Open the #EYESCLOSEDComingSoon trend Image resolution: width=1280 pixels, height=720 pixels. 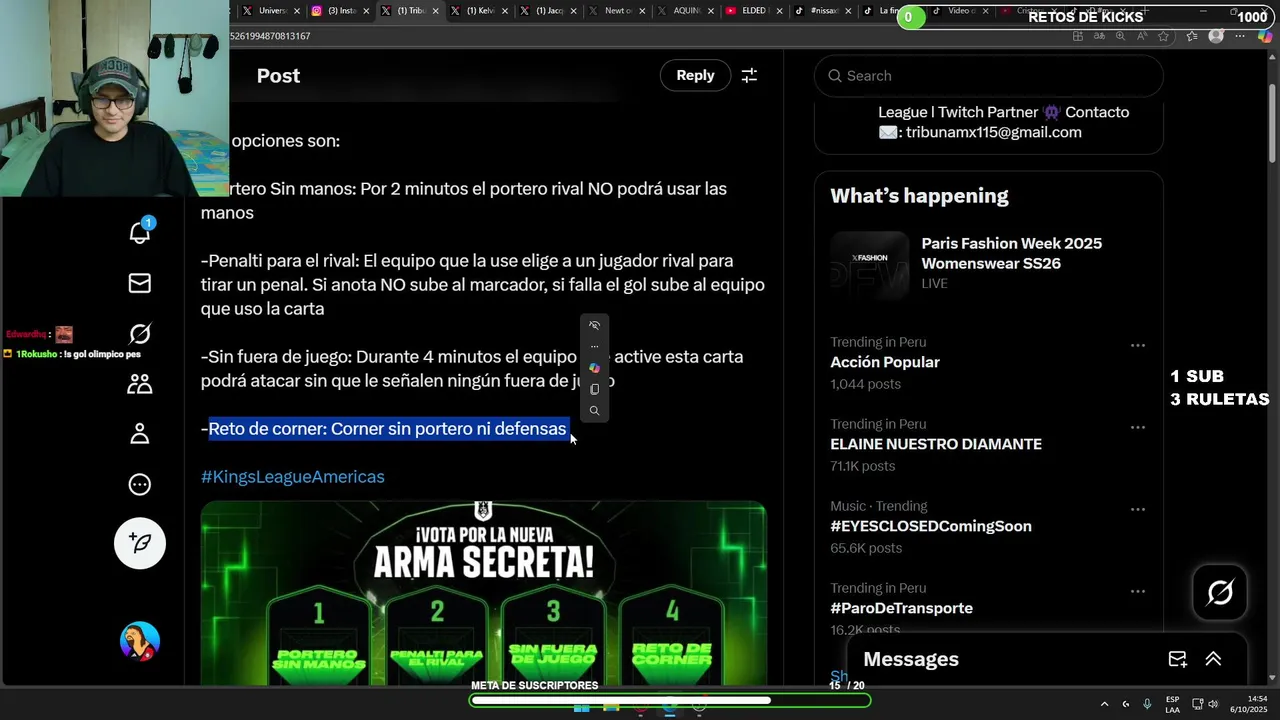[x=930, y=526]
